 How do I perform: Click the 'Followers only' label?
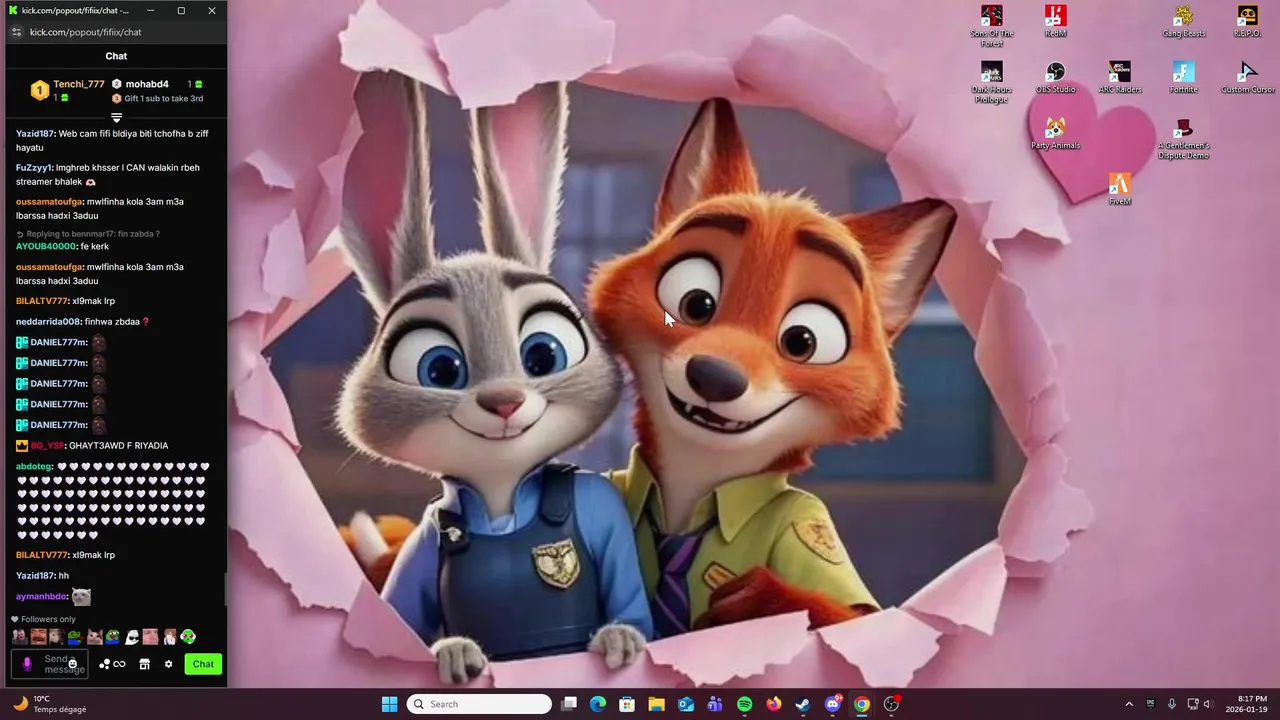click(48, 619)
